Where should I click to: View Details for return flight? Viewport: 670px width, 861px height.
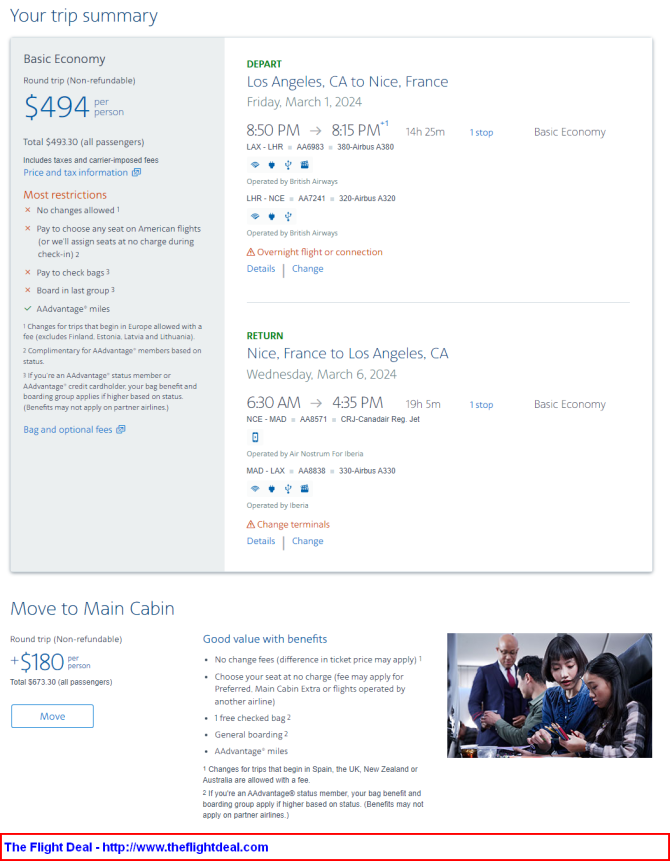coord(261,541)
